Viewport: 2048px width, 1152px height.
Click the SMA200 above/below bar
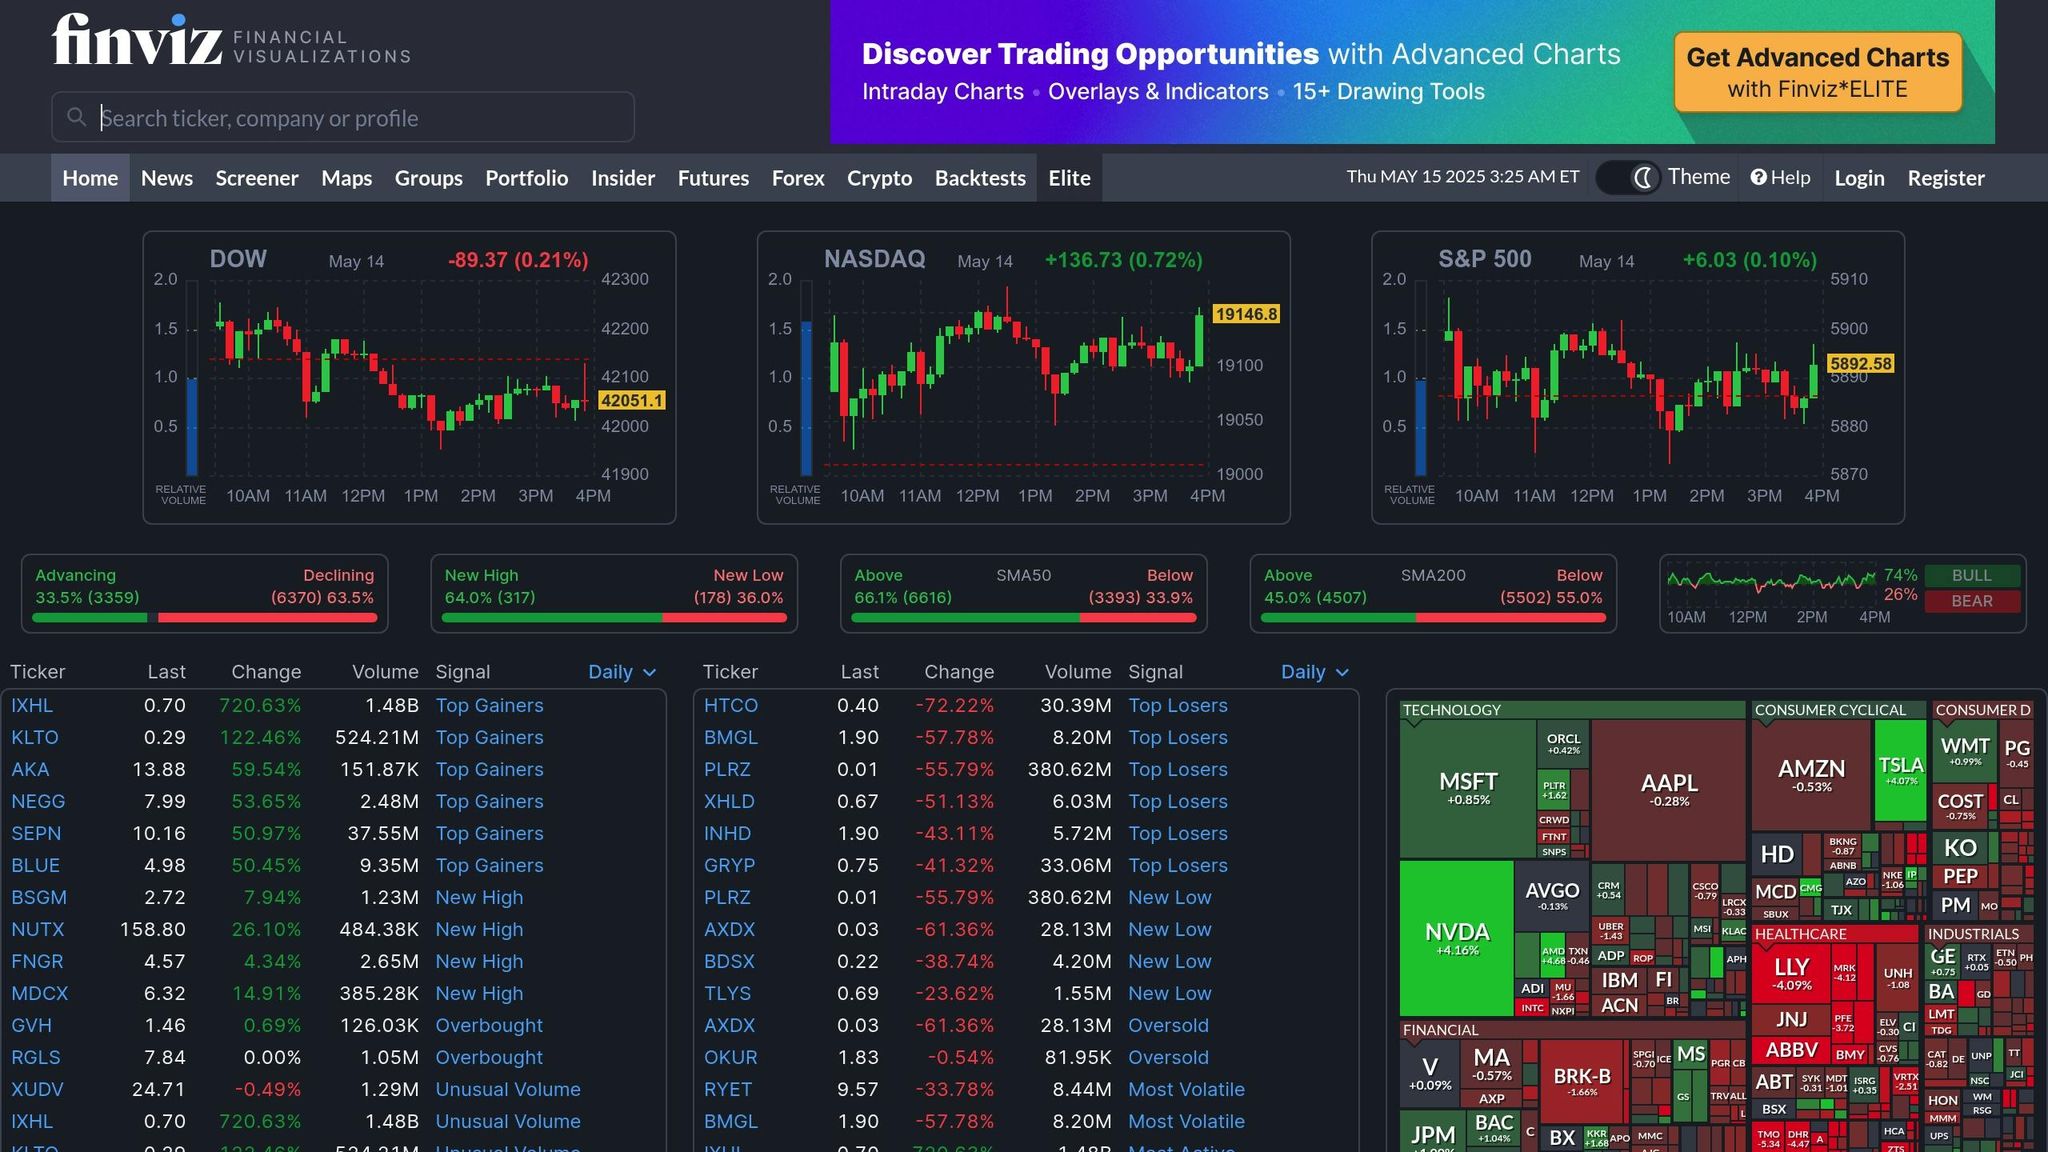click(x=1433, y=618)
